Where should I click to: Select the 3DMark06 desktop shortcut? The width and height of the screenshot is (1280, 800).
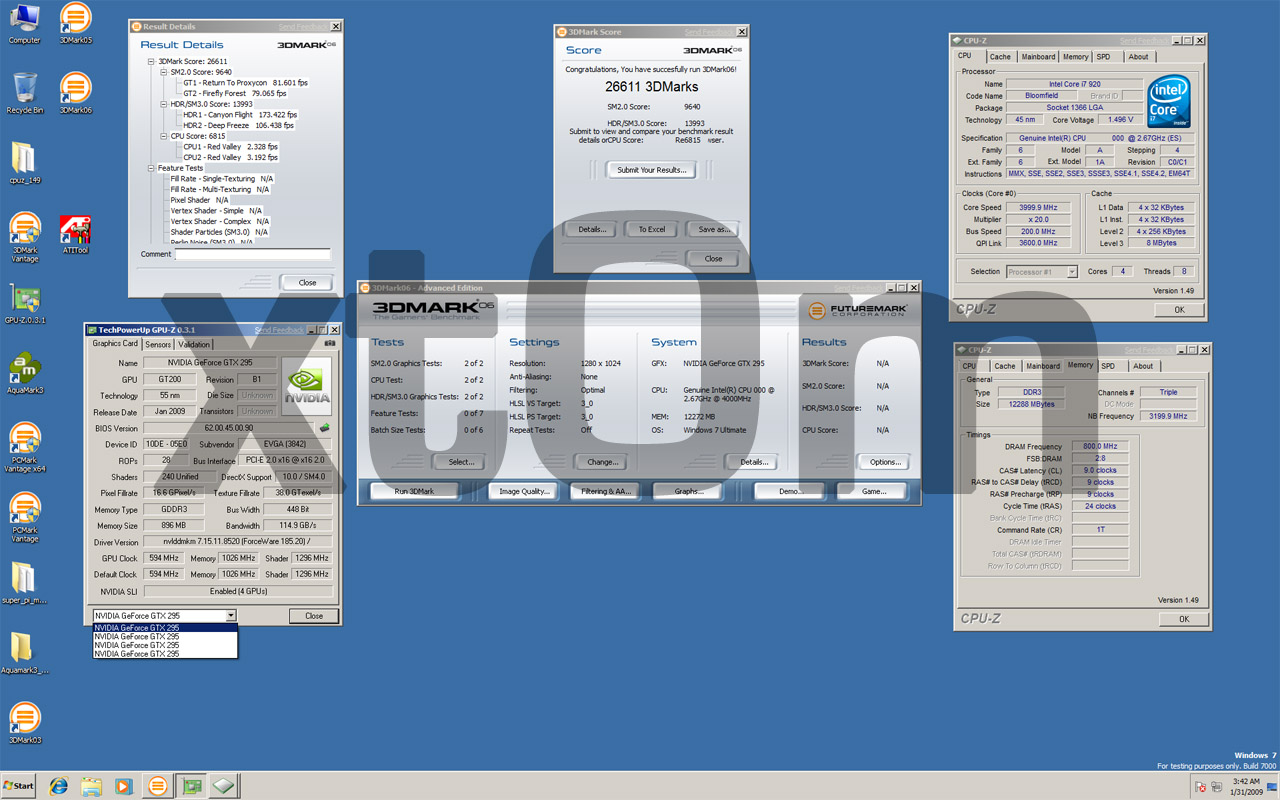point(75,94)
